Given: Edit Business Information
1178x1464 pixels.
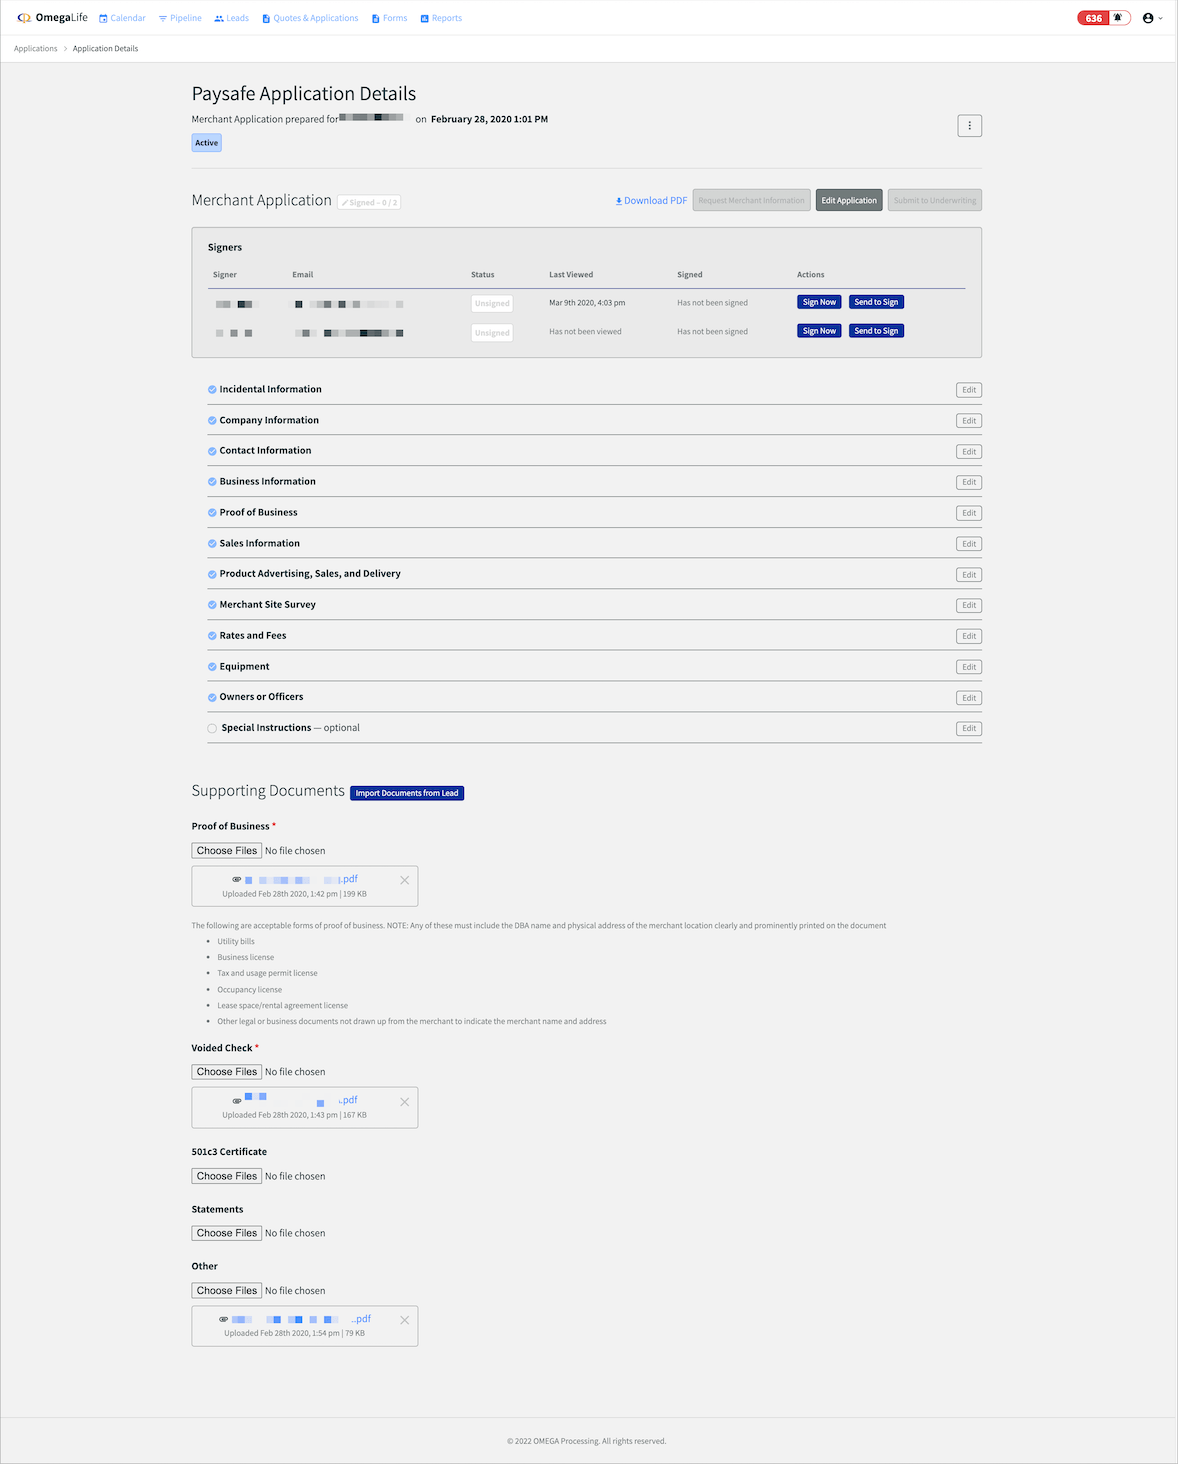Looking at the screenshot, I should [x=969, y=482].
